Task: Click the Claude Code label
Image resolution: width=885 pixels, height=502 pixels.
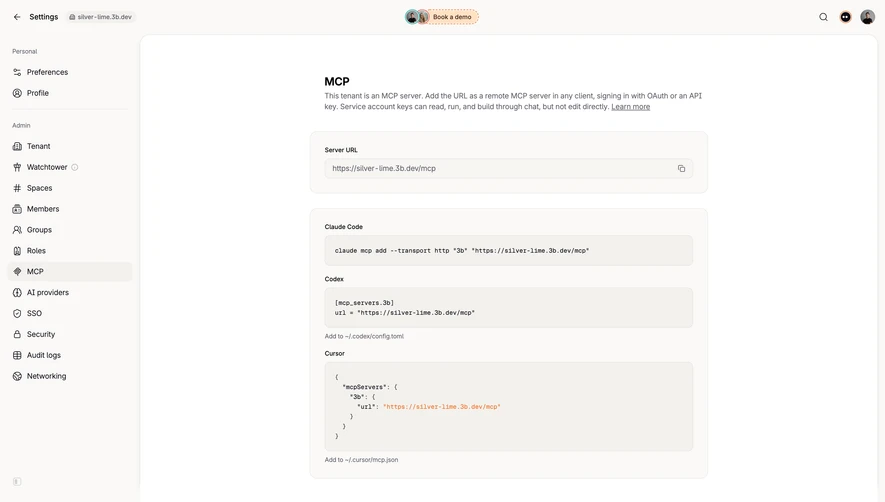Action: (344, 227)
